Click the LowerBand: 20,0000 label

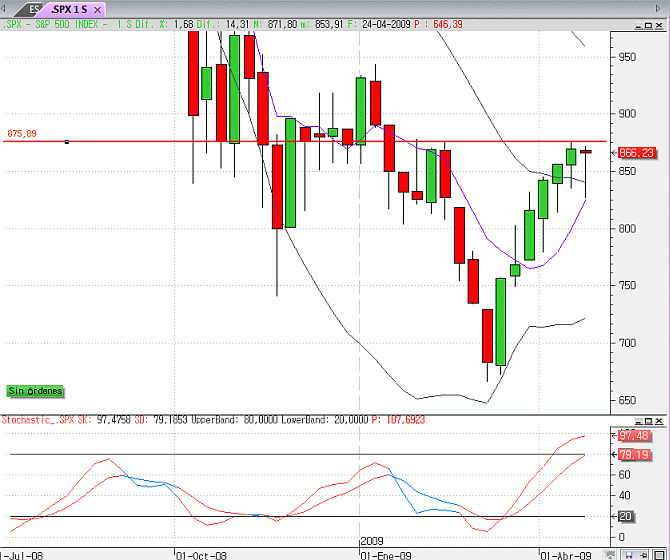(325, 420)
